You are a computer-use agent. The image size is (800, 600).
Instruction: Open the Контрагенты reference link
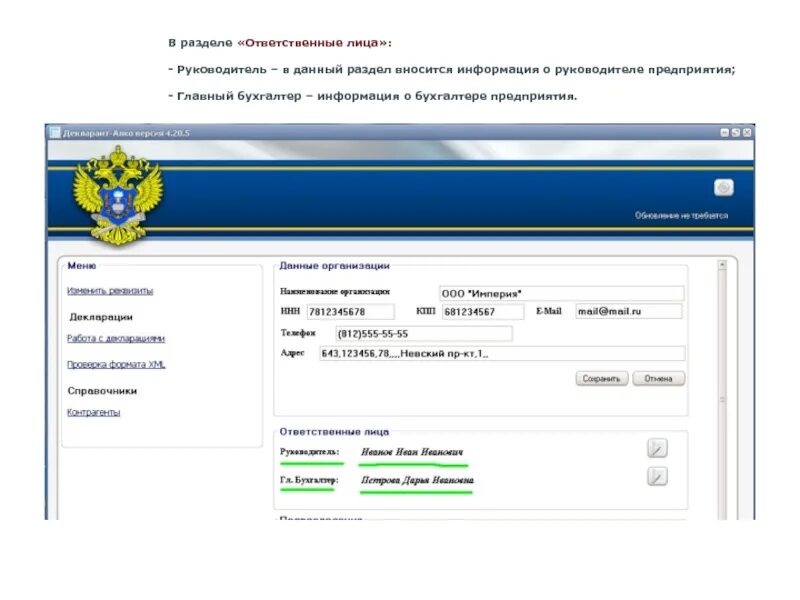[93, 412]
